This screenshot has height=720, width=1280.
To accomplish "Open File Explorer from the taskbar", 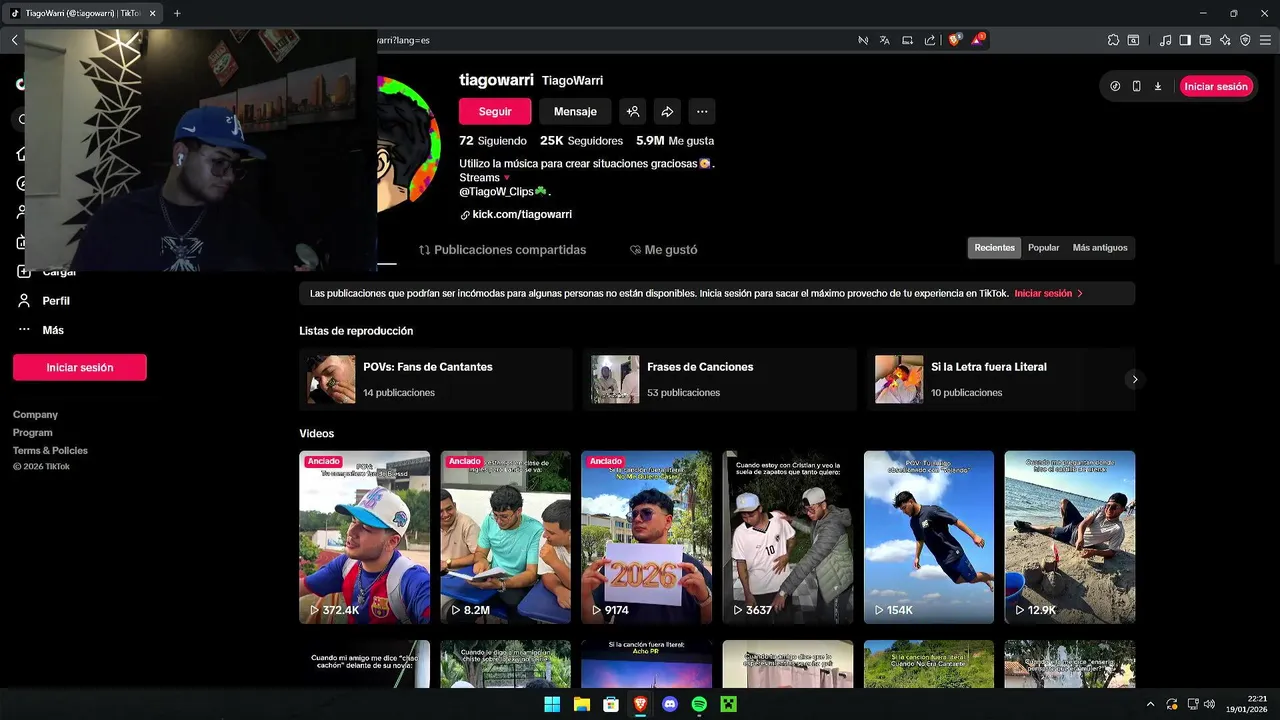I will 581,704.
